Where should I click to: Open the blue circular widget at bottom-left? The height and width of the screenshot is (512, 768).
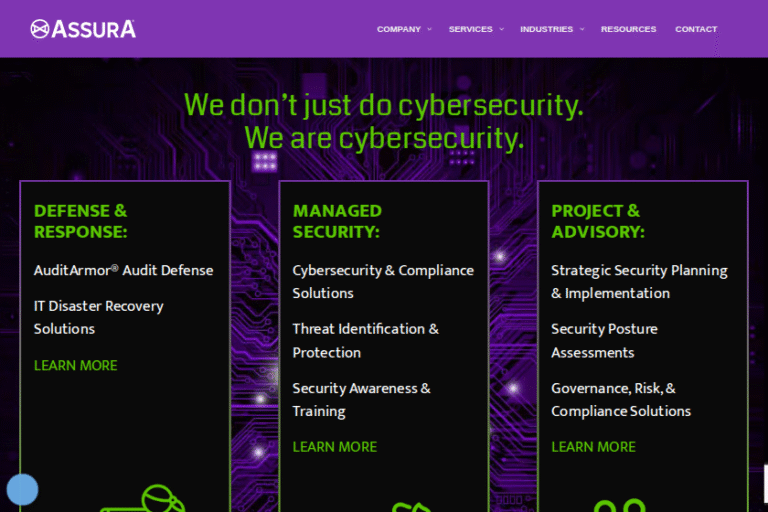point(22,489)
